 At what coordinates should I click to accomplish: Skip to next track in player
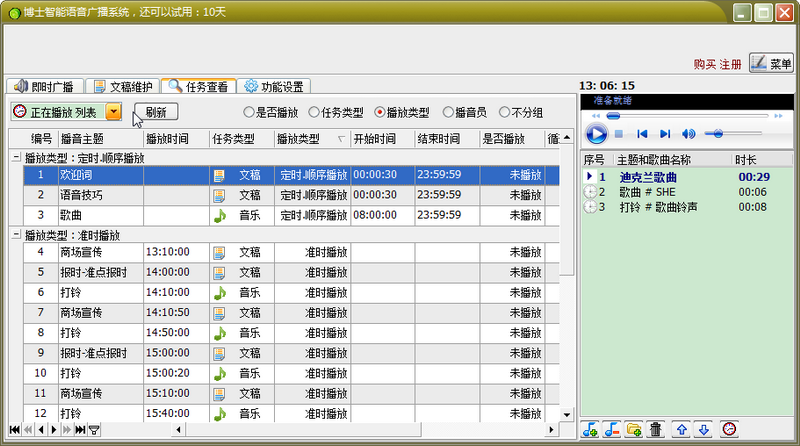[665, 134]
